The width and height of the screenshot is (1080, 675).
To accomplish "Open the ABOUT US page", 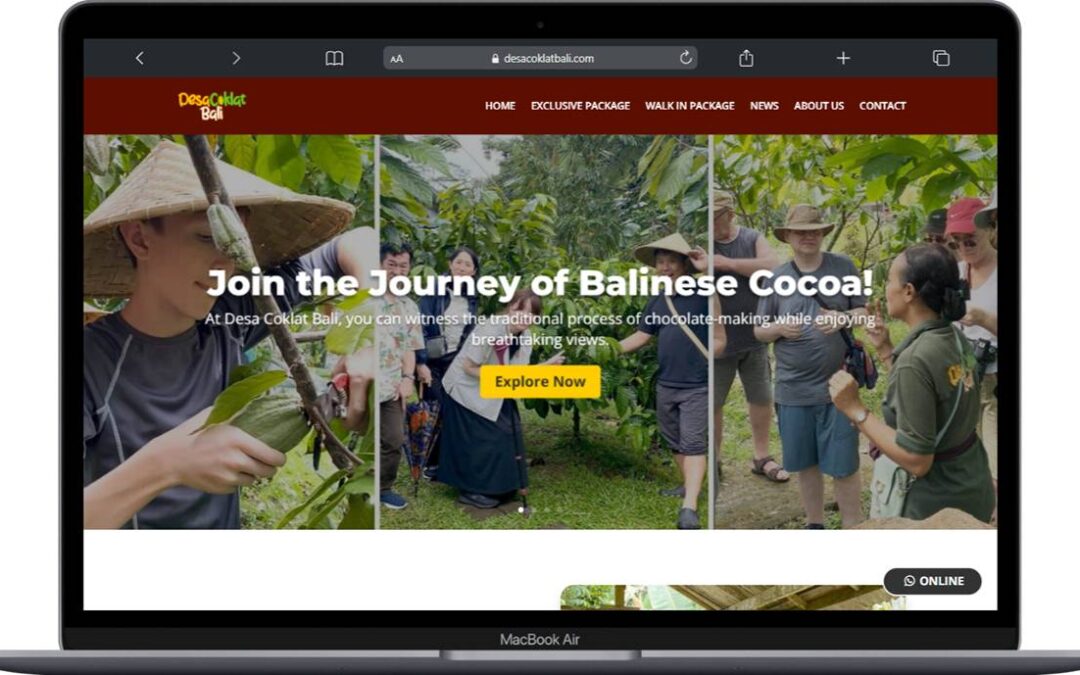I will 819,106.
